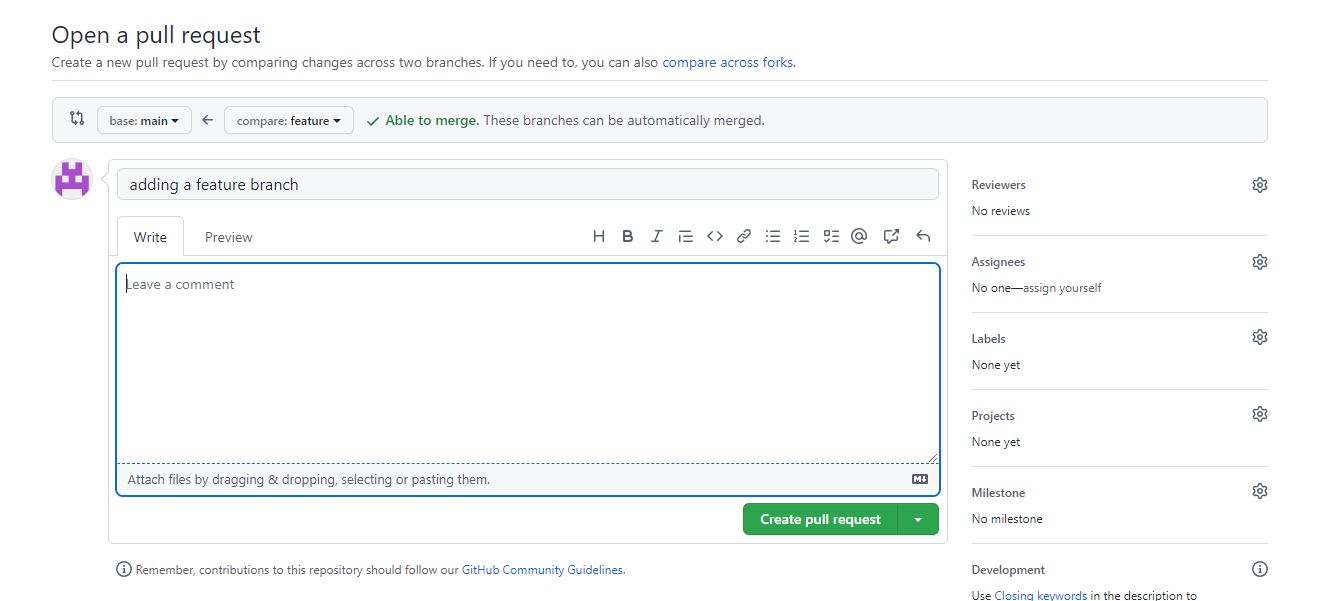Click the Milestone heading
Viewport: 1336px width, 601px height.
coord(999,493)
